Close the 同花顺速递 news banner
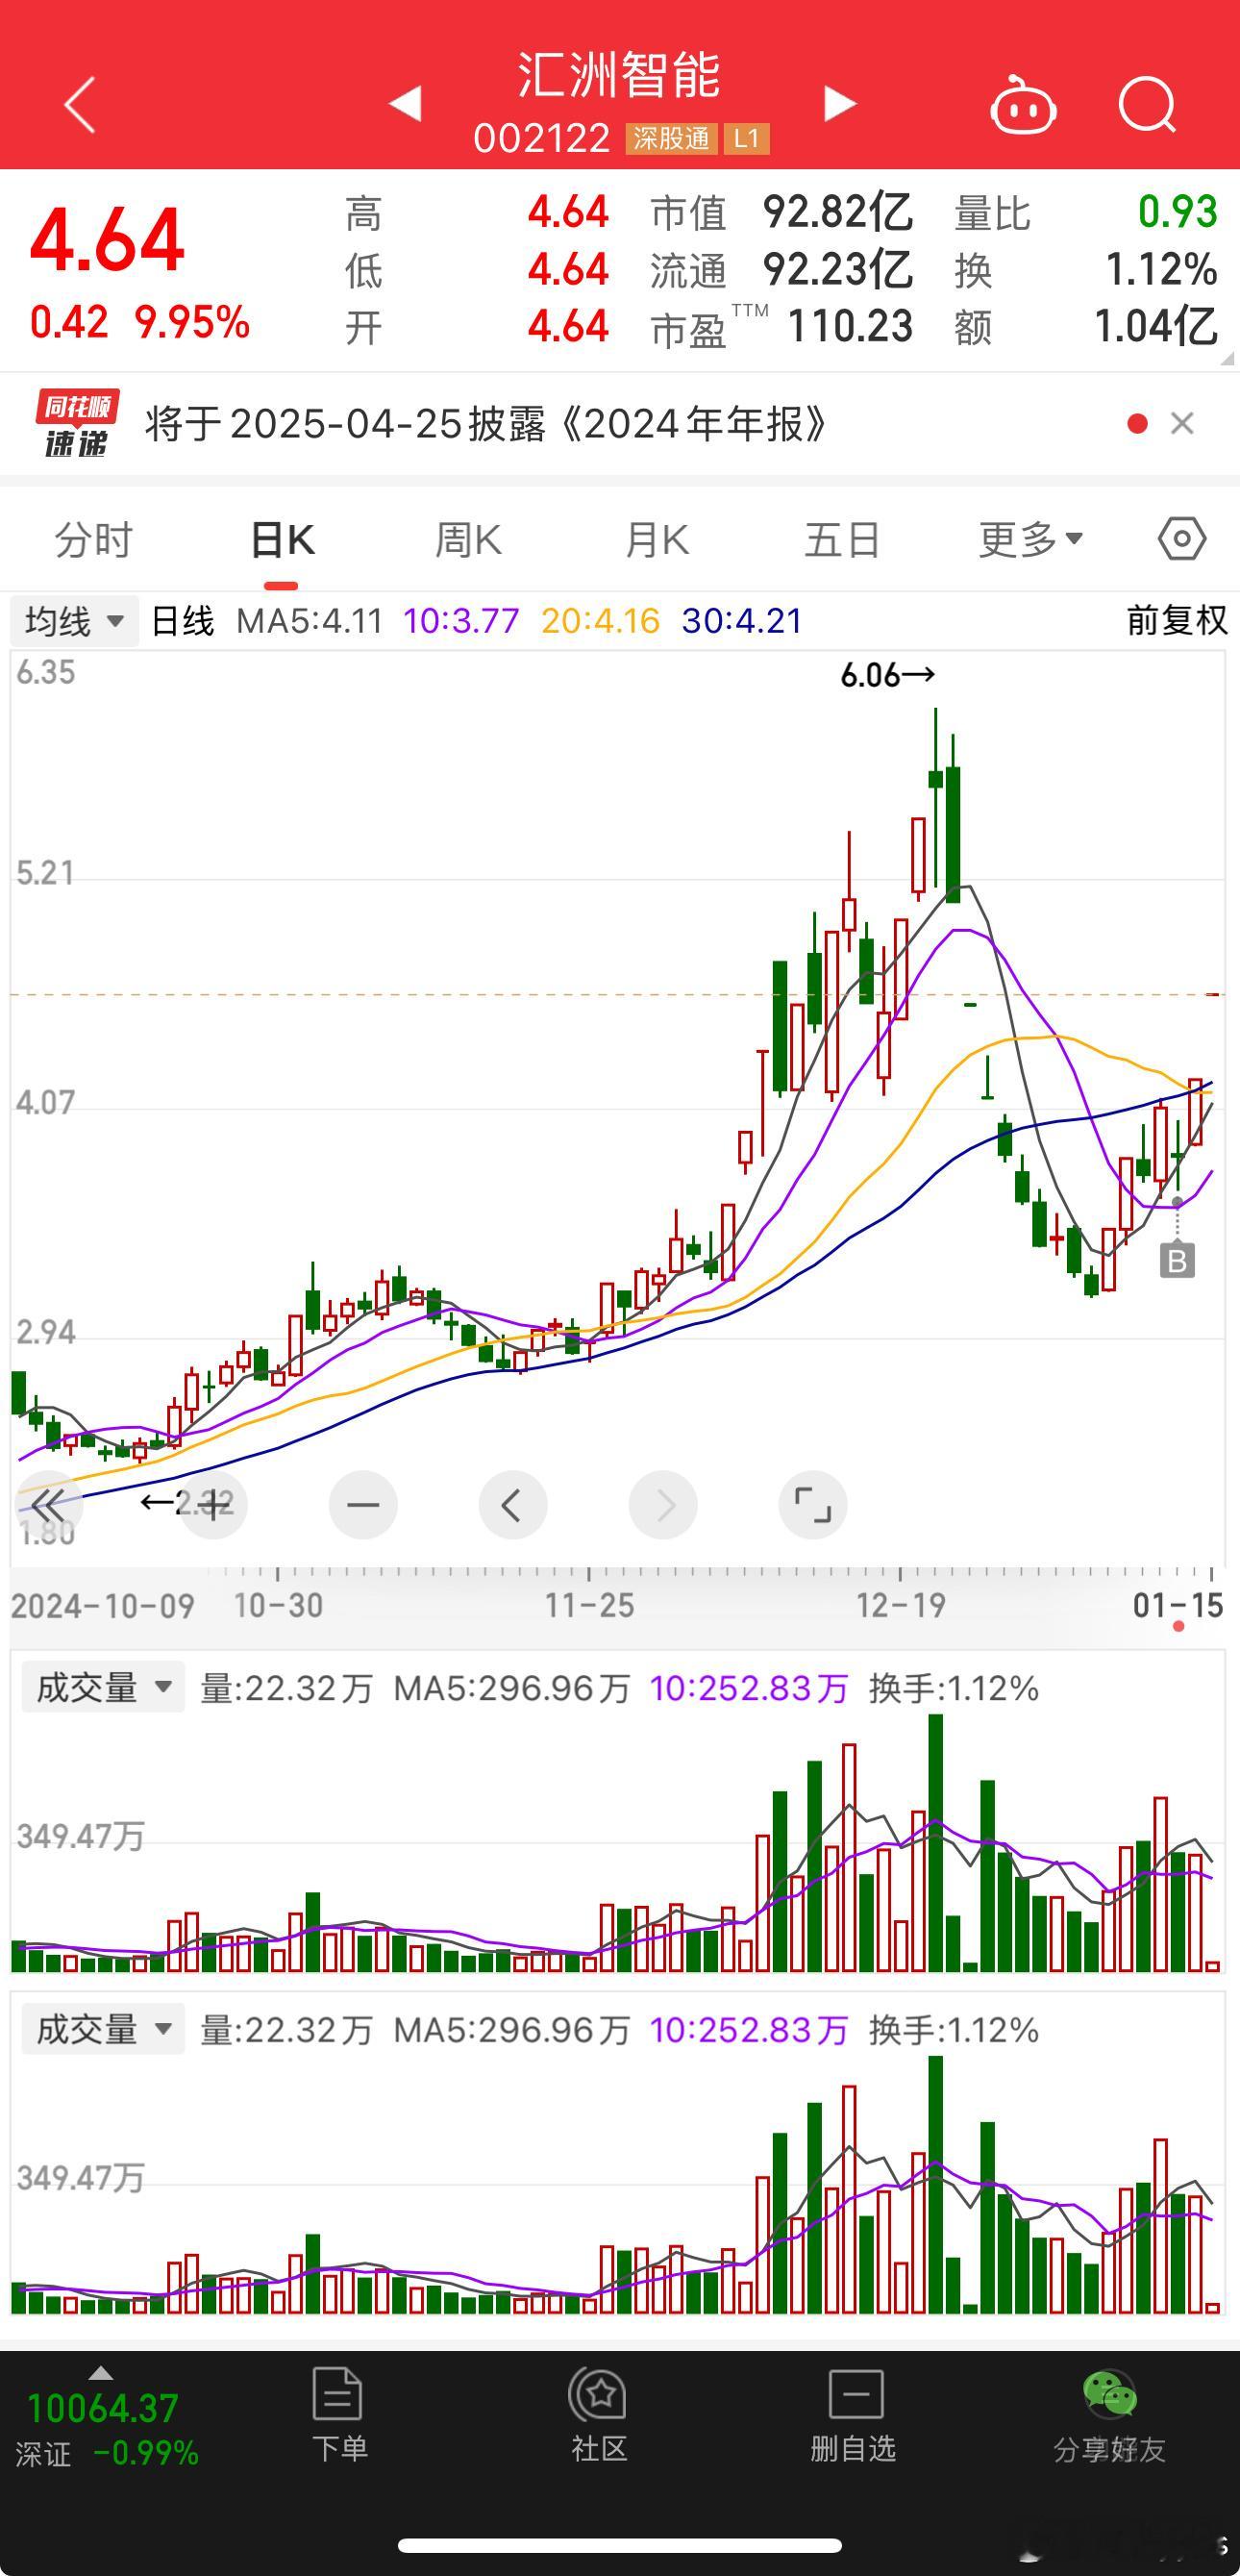The image size is (1240, 2576). point(1182,424)
